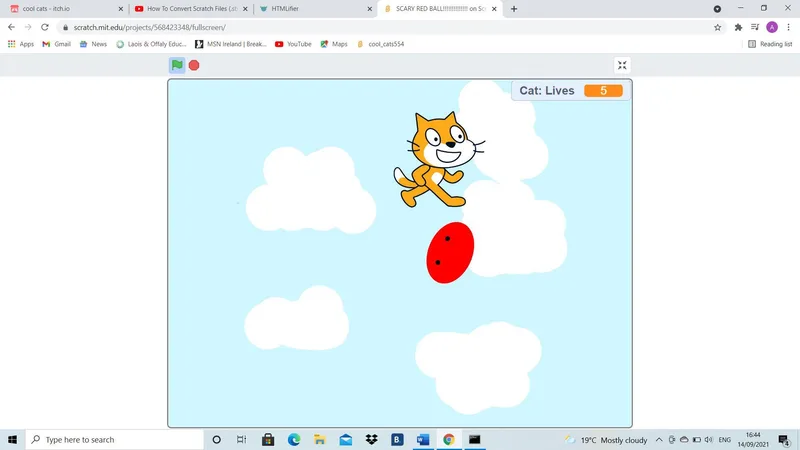Open the weather widget showing 19°C
Screen dimensions: 800x450
606,440
